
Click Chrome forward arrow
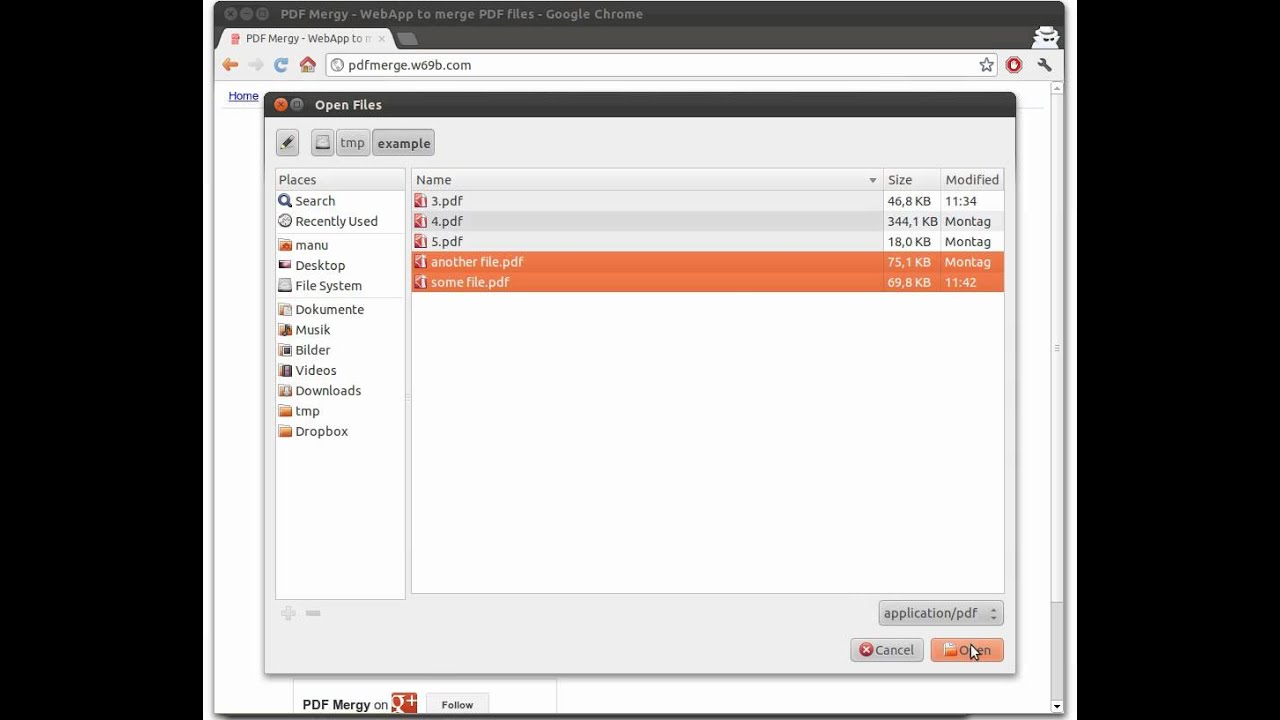(x=256, y=65)
